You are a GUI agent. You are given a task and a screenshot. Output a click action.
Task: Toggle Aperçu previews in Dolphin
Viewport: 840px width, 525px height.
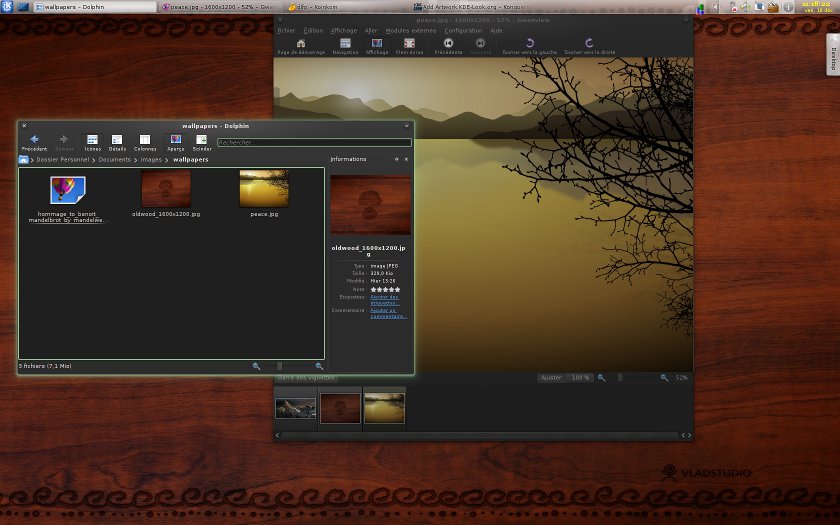tap(176, 142)
